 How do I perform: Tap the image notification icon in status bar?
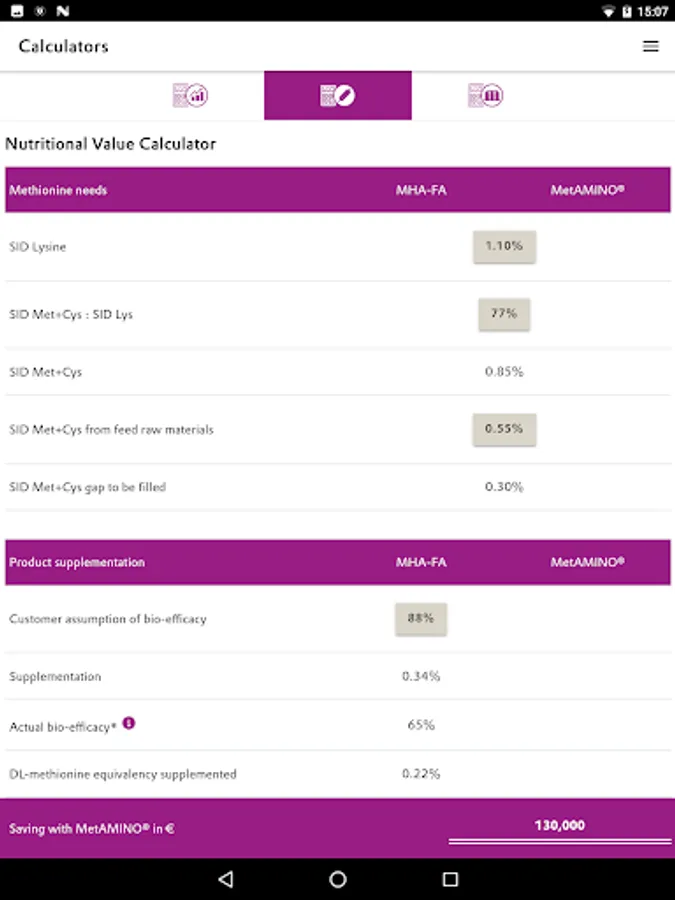click(x=17, y=11)
